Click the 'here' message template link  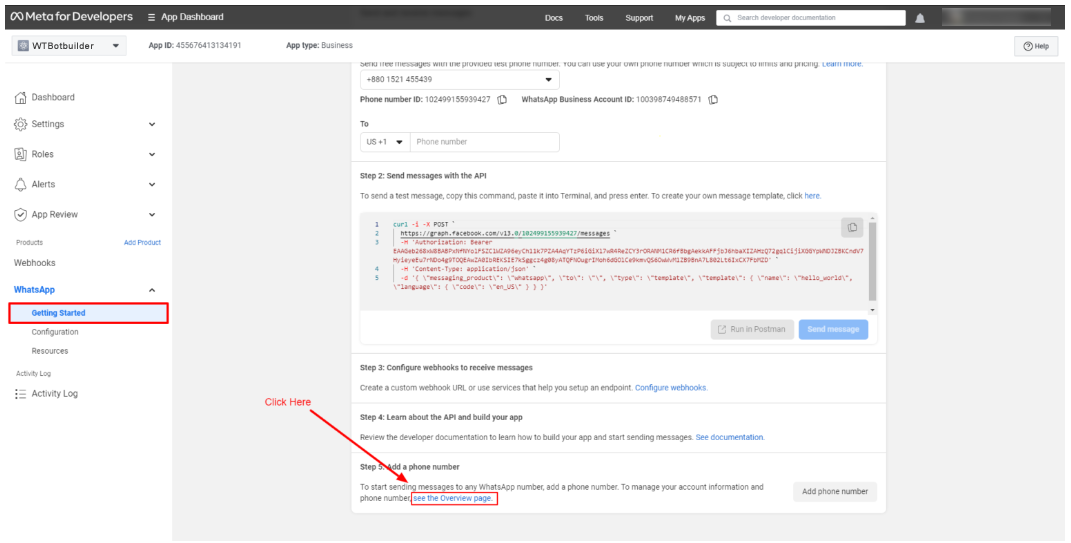[x=812, y=196]
